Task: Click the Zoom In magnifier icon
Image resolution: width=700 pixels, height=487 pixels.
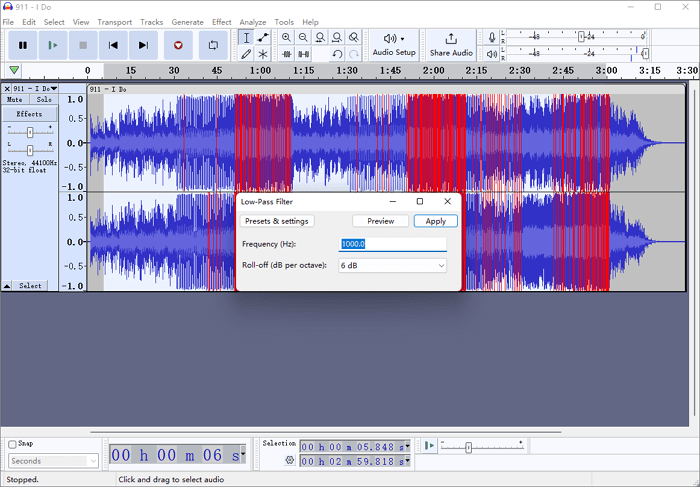Action: pyautogui.click(x=286, y=37)
